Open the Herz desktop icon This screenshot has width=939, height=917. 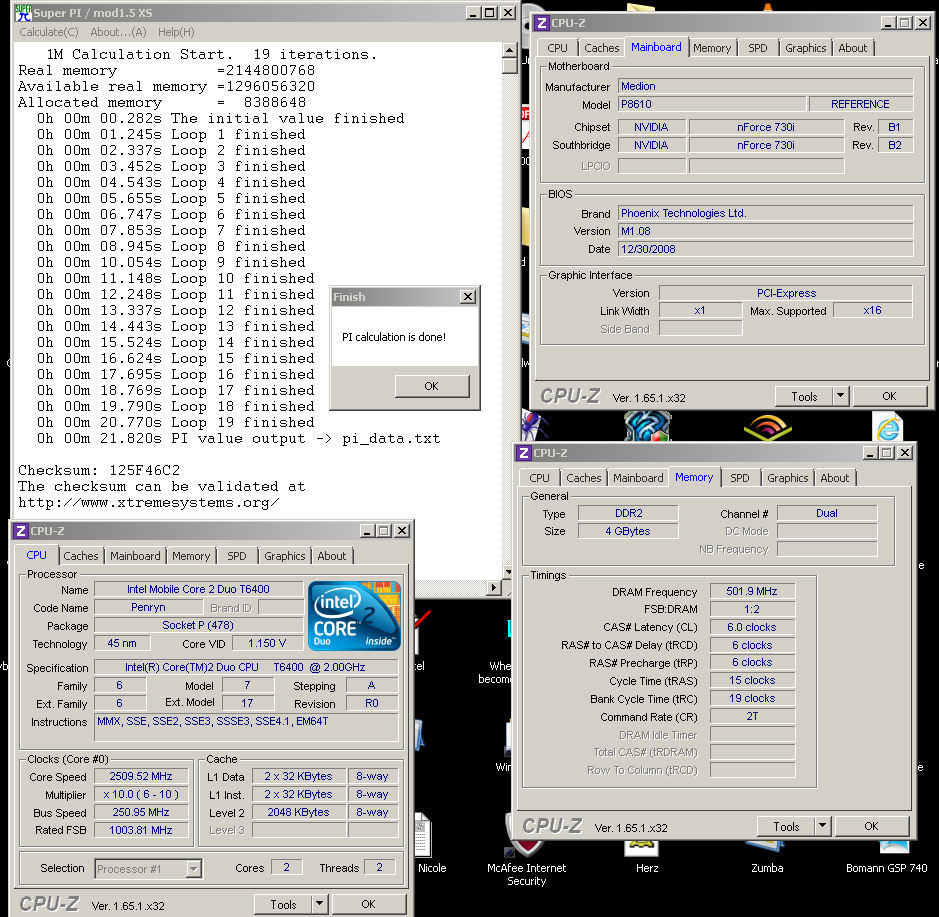pyautogui.click(x=647, y=857)
